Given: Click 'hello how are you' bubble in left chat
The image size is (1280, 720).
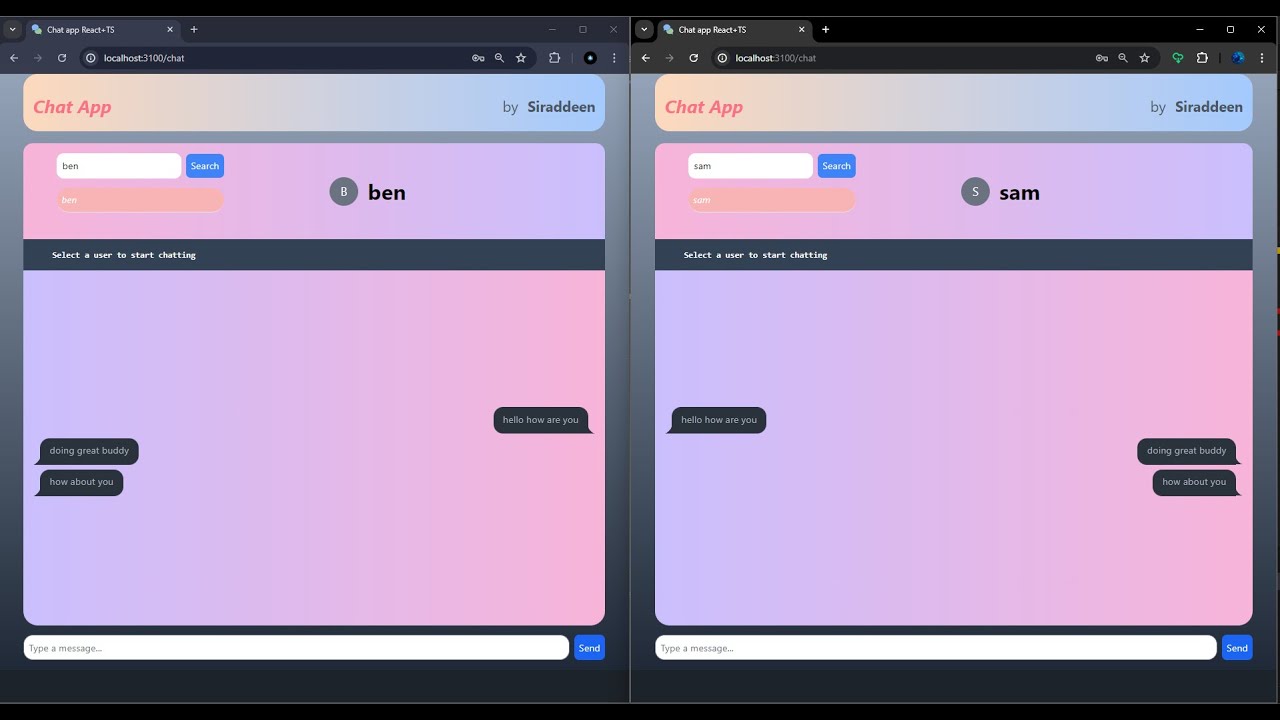Looking at the screenshot, I should [541, 420].
